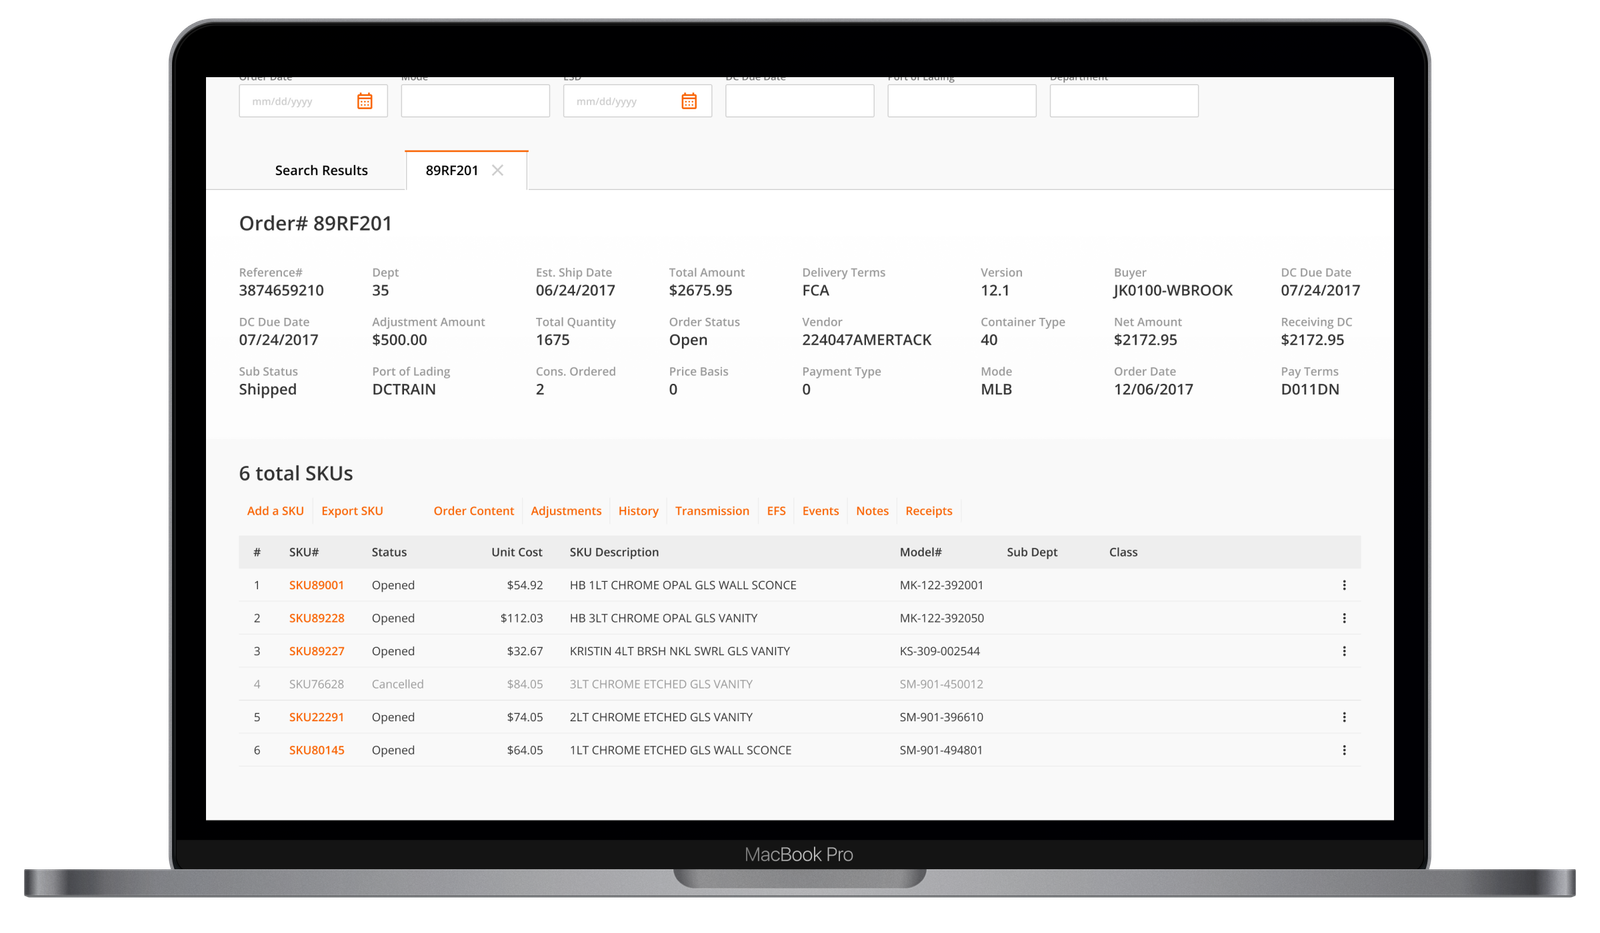Screen dimensions: 1600x933
Task: Close the 89RF201 tab with X icon
Action: click(x=498, y=170)
